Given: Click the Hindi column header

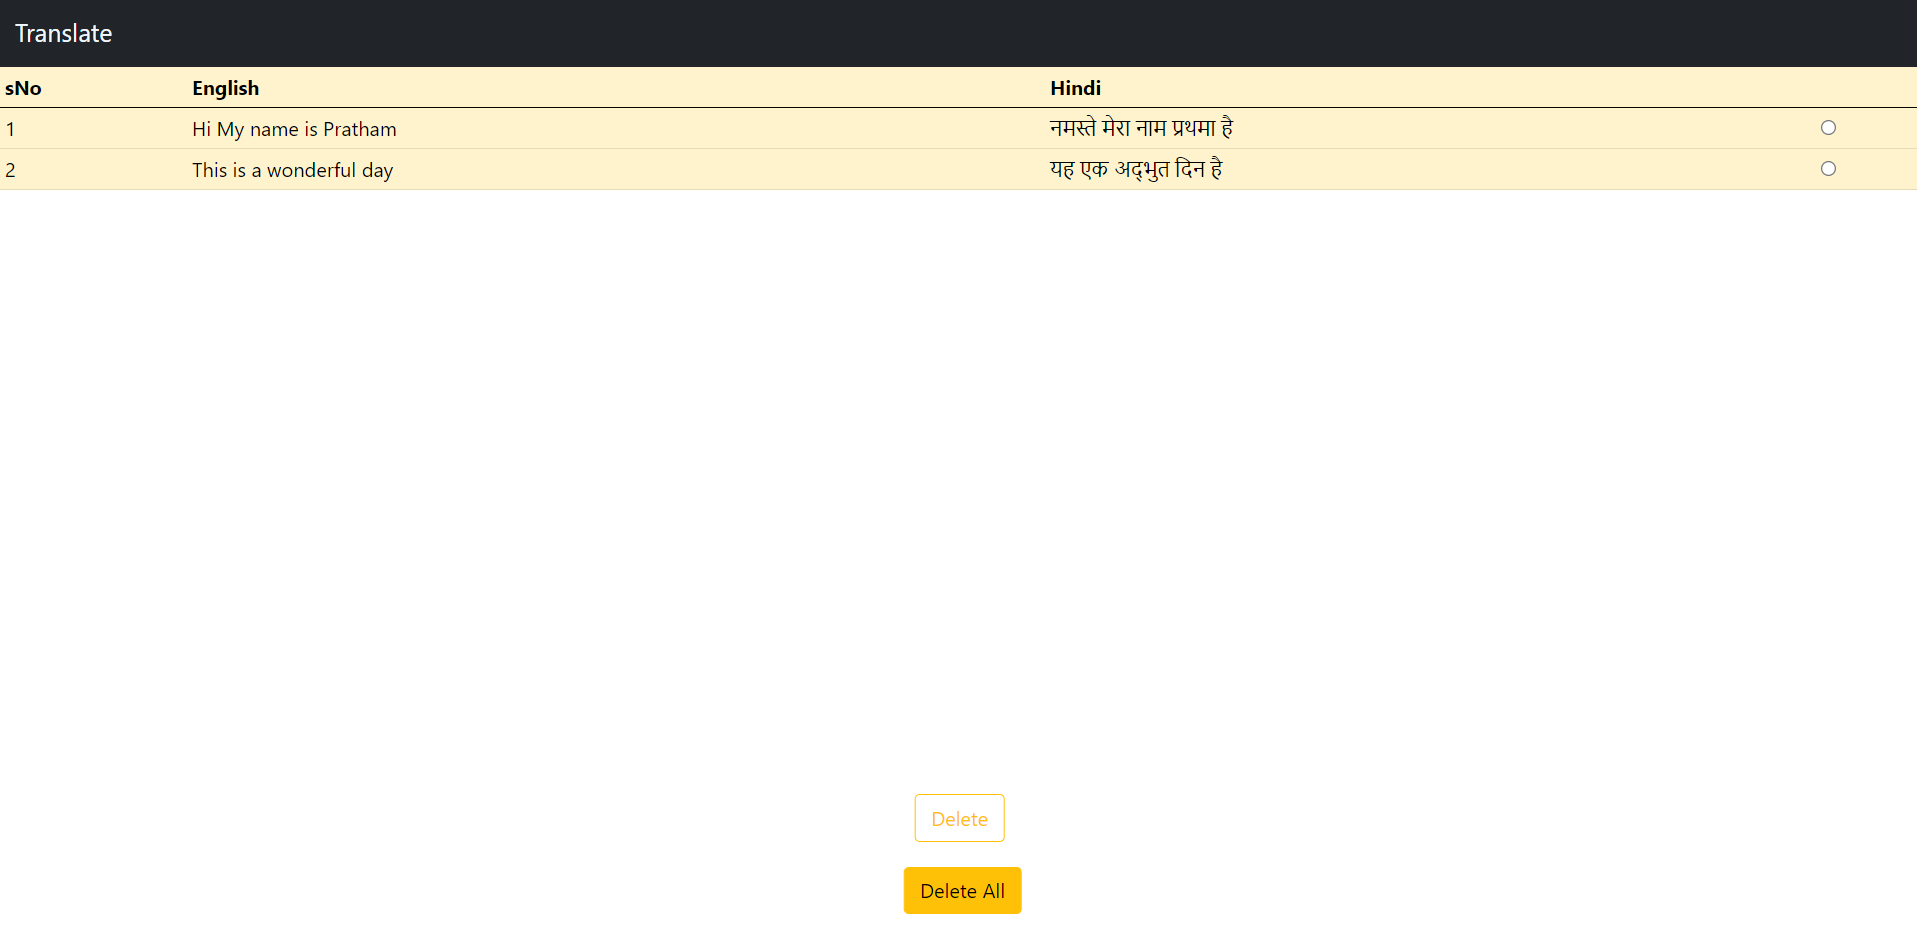Looking at the screenshot, I should (x=1075, y=88).
